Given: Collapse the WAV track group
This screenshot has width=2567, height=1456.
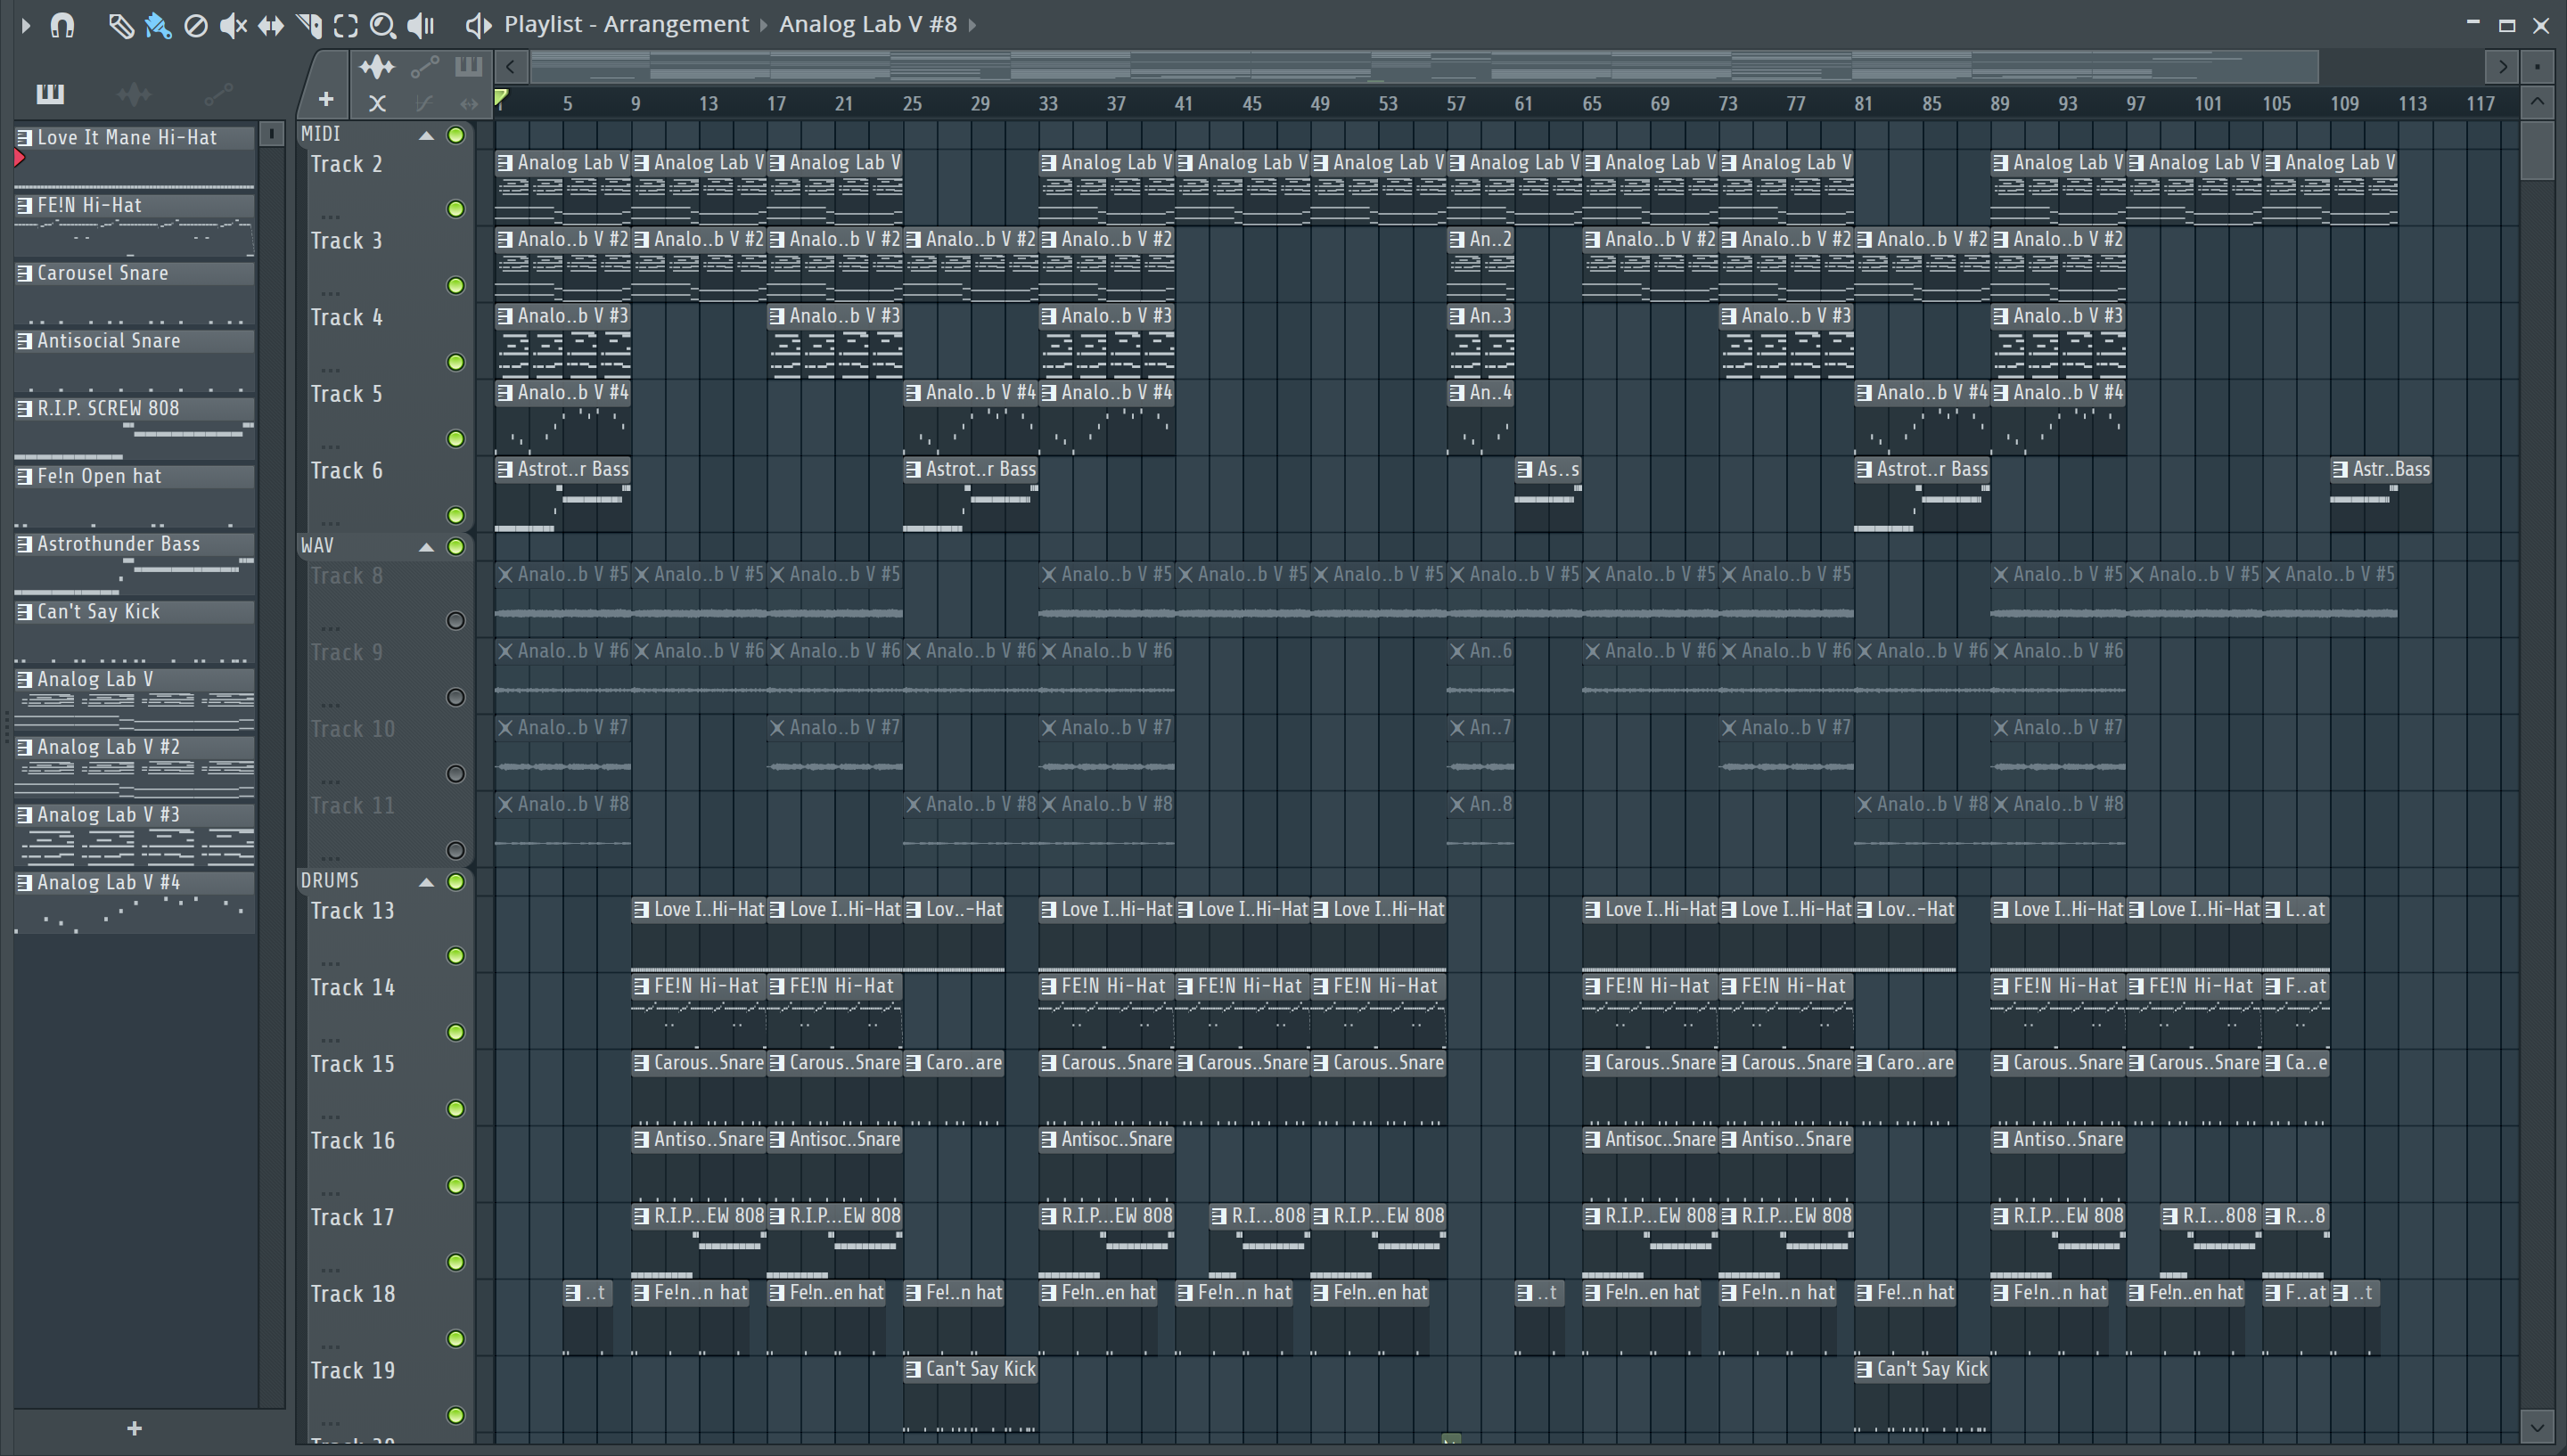Looking at the screenshot, I should (426, 547).
